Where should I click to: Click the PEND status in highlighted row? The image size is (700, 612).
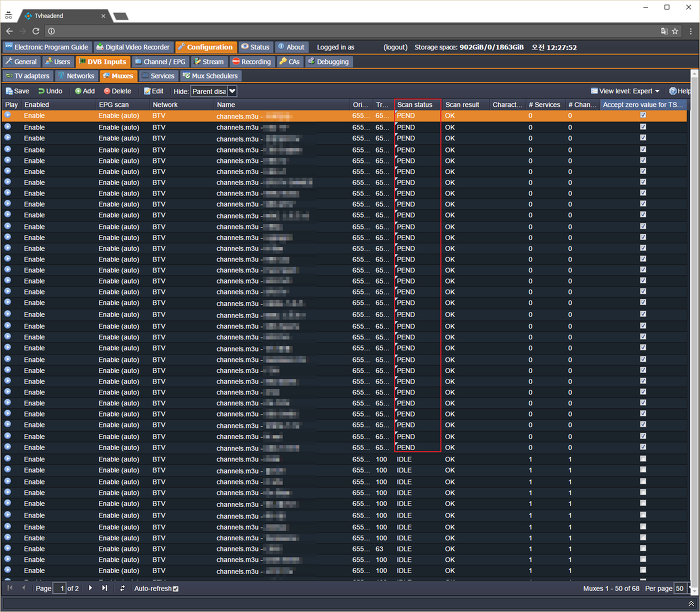406,116
